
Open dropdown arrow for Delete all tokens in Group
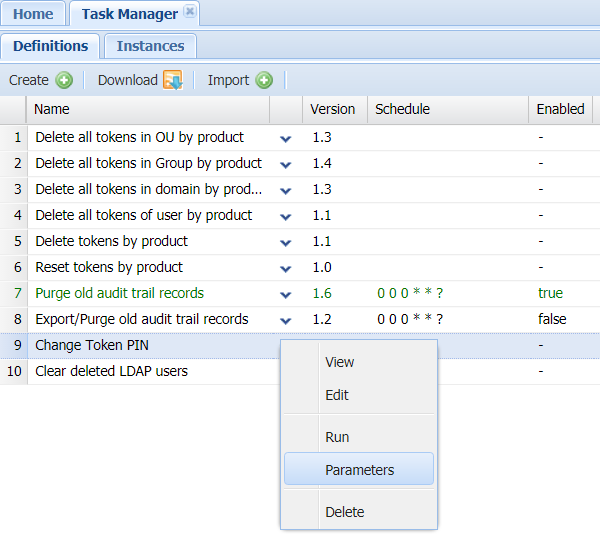click(286, 164)
